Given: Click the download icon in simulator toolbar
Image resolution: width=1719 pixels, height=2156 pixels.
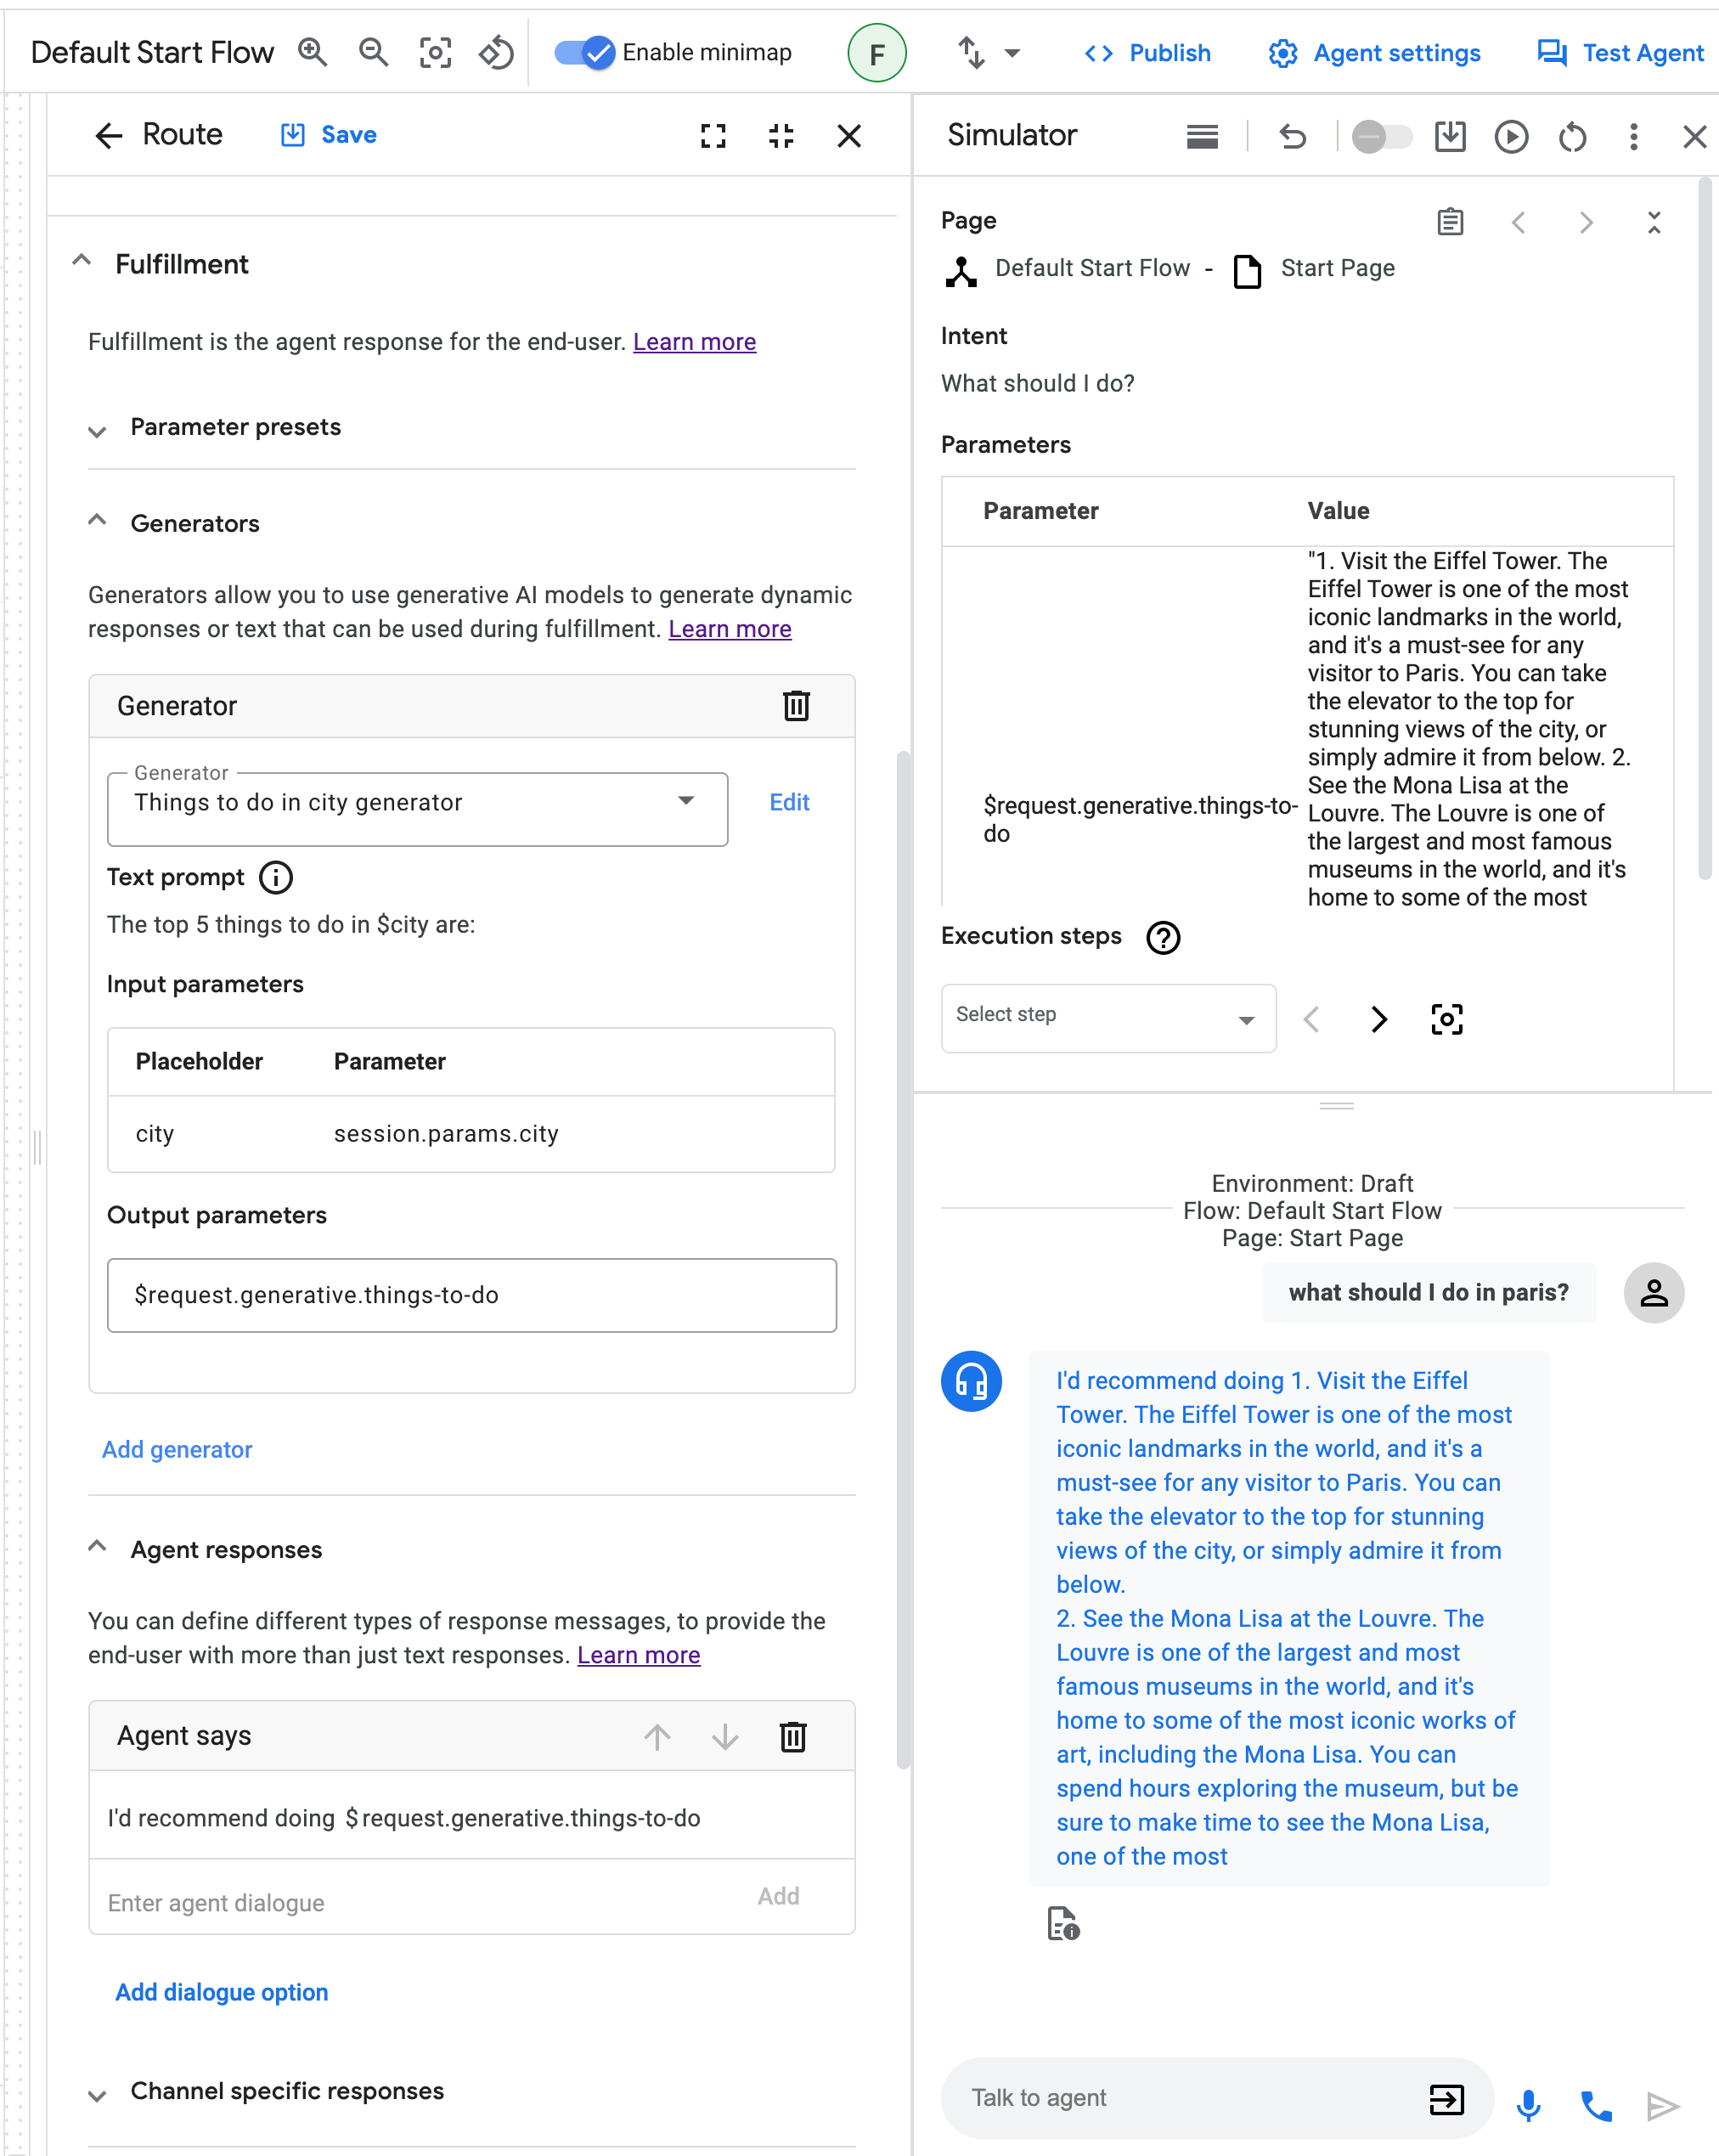Looking at the screenshot, I should click(1451, 135).
